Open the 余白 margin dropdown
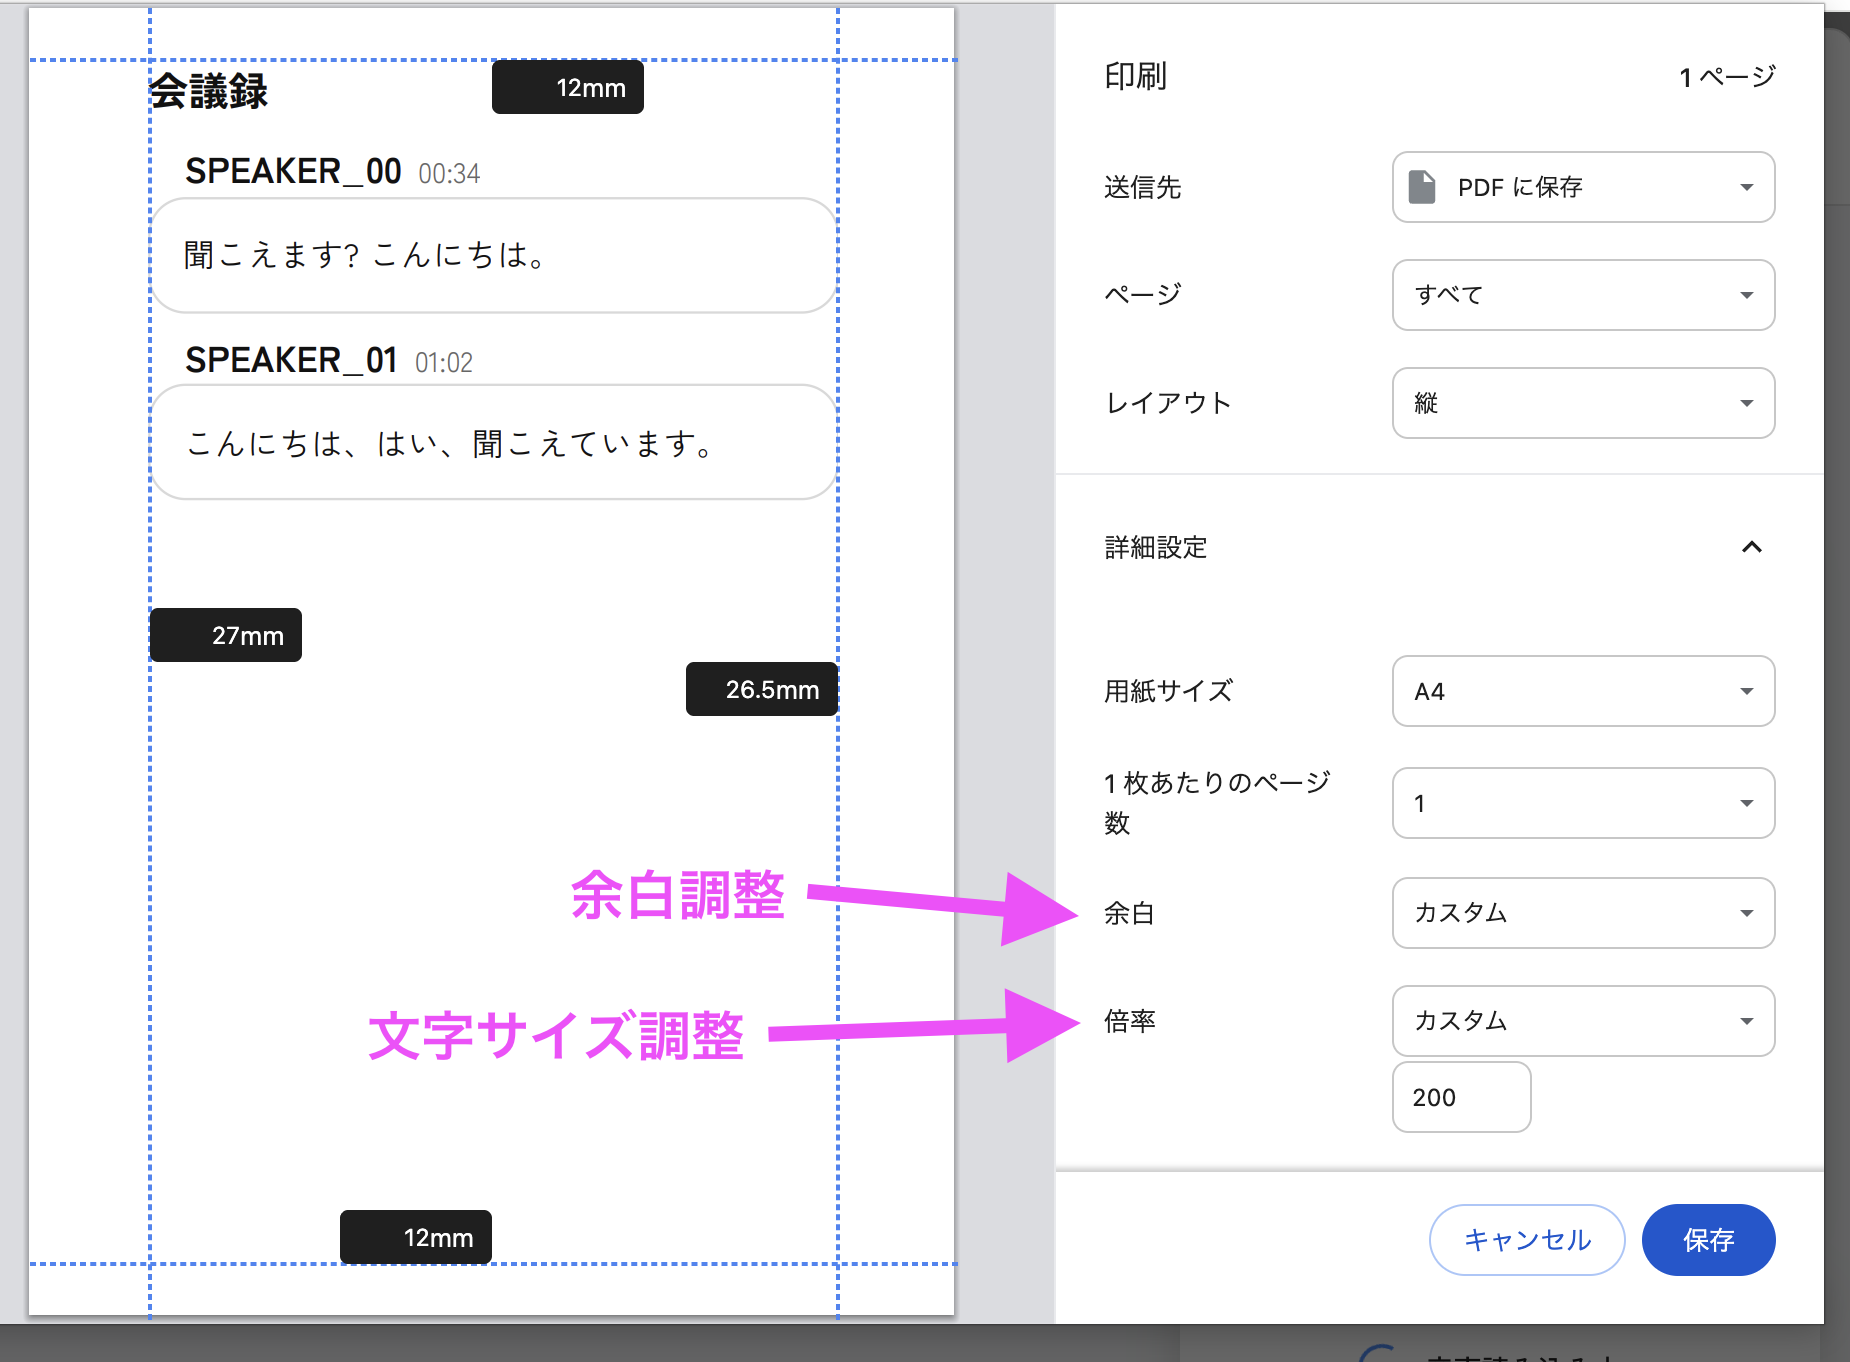Screen dimensions: 1850x1362 click(x=1583, y=913)
